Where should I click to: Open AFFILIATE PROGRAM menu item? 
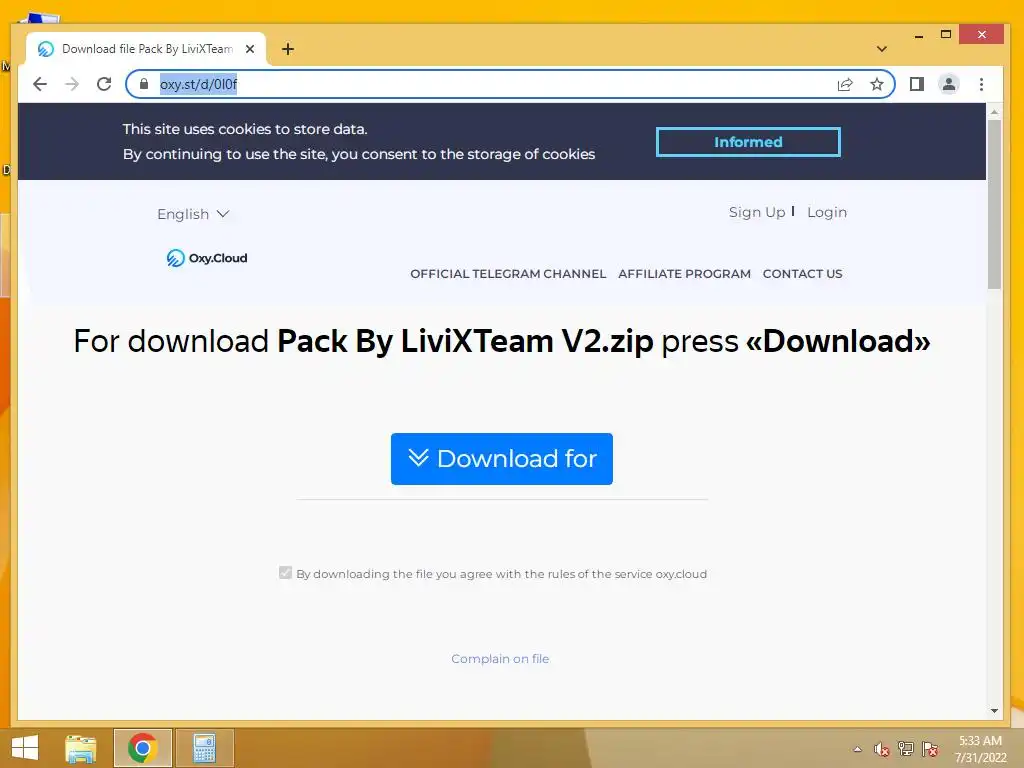[x=684, y=274]
